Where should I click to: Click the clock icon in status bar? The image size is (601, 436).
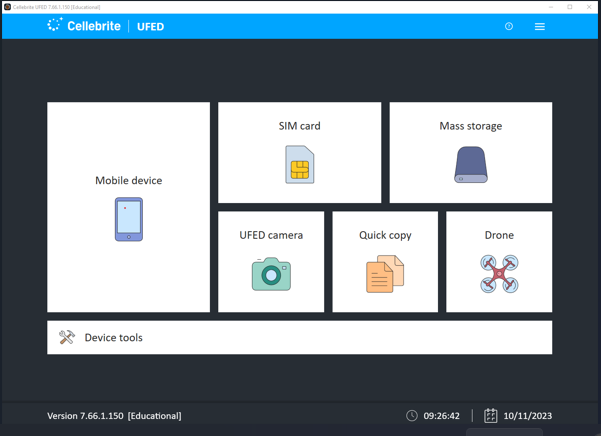412,416
